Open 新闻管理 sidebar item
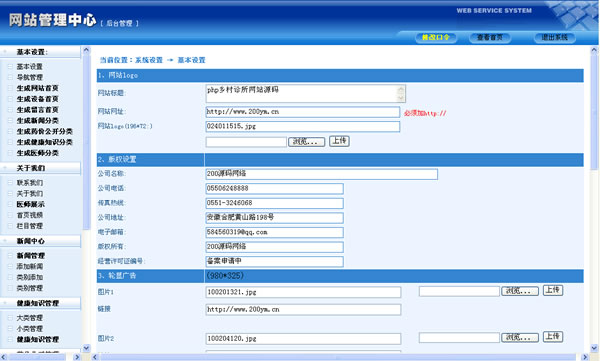This screenshot has height=361, width=600. [30, 255]
